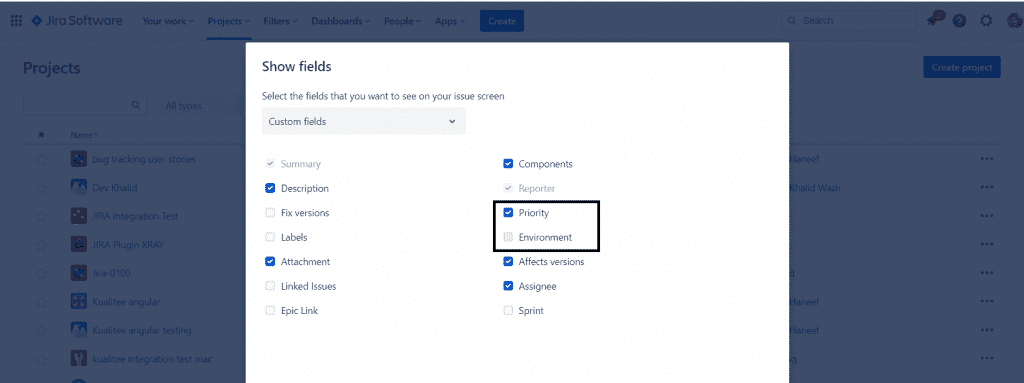This screenshot has height=383, width=1024.
Task: Open the Projects menu dropdown
Action: click(229, 21)
